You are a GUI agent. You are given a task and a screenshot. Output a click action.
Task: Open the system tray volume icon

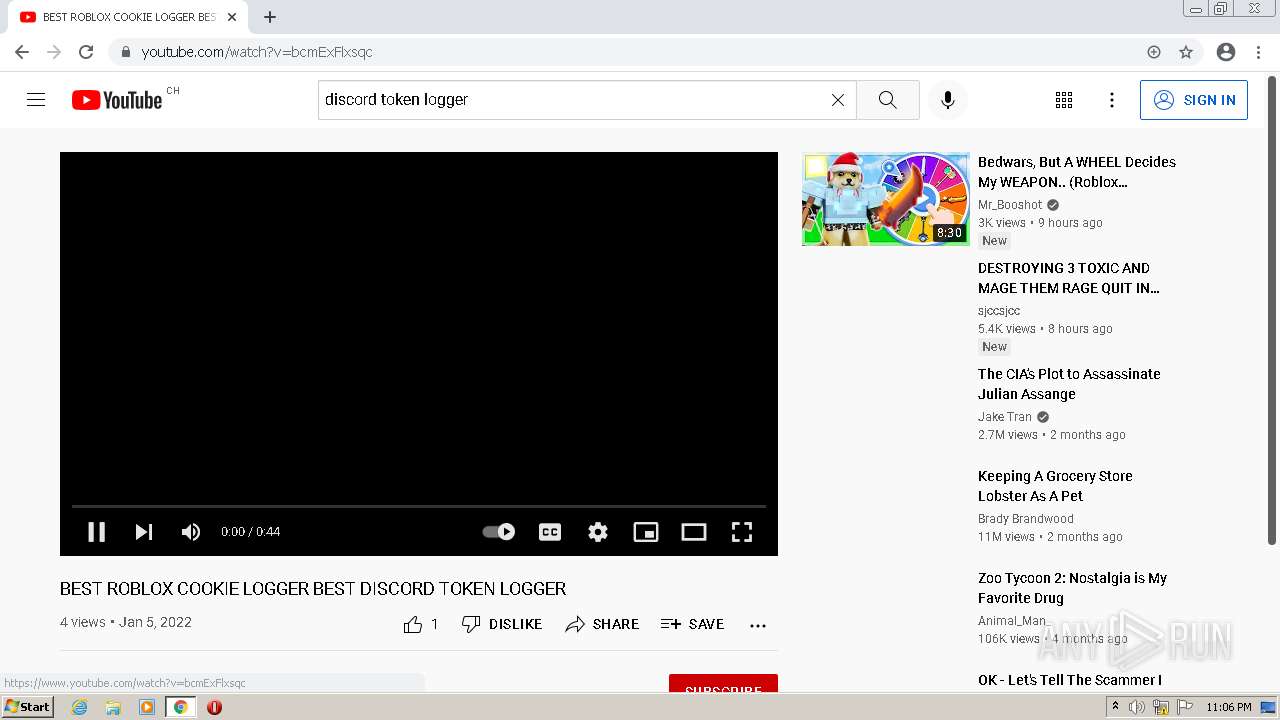pos(1137,707)
